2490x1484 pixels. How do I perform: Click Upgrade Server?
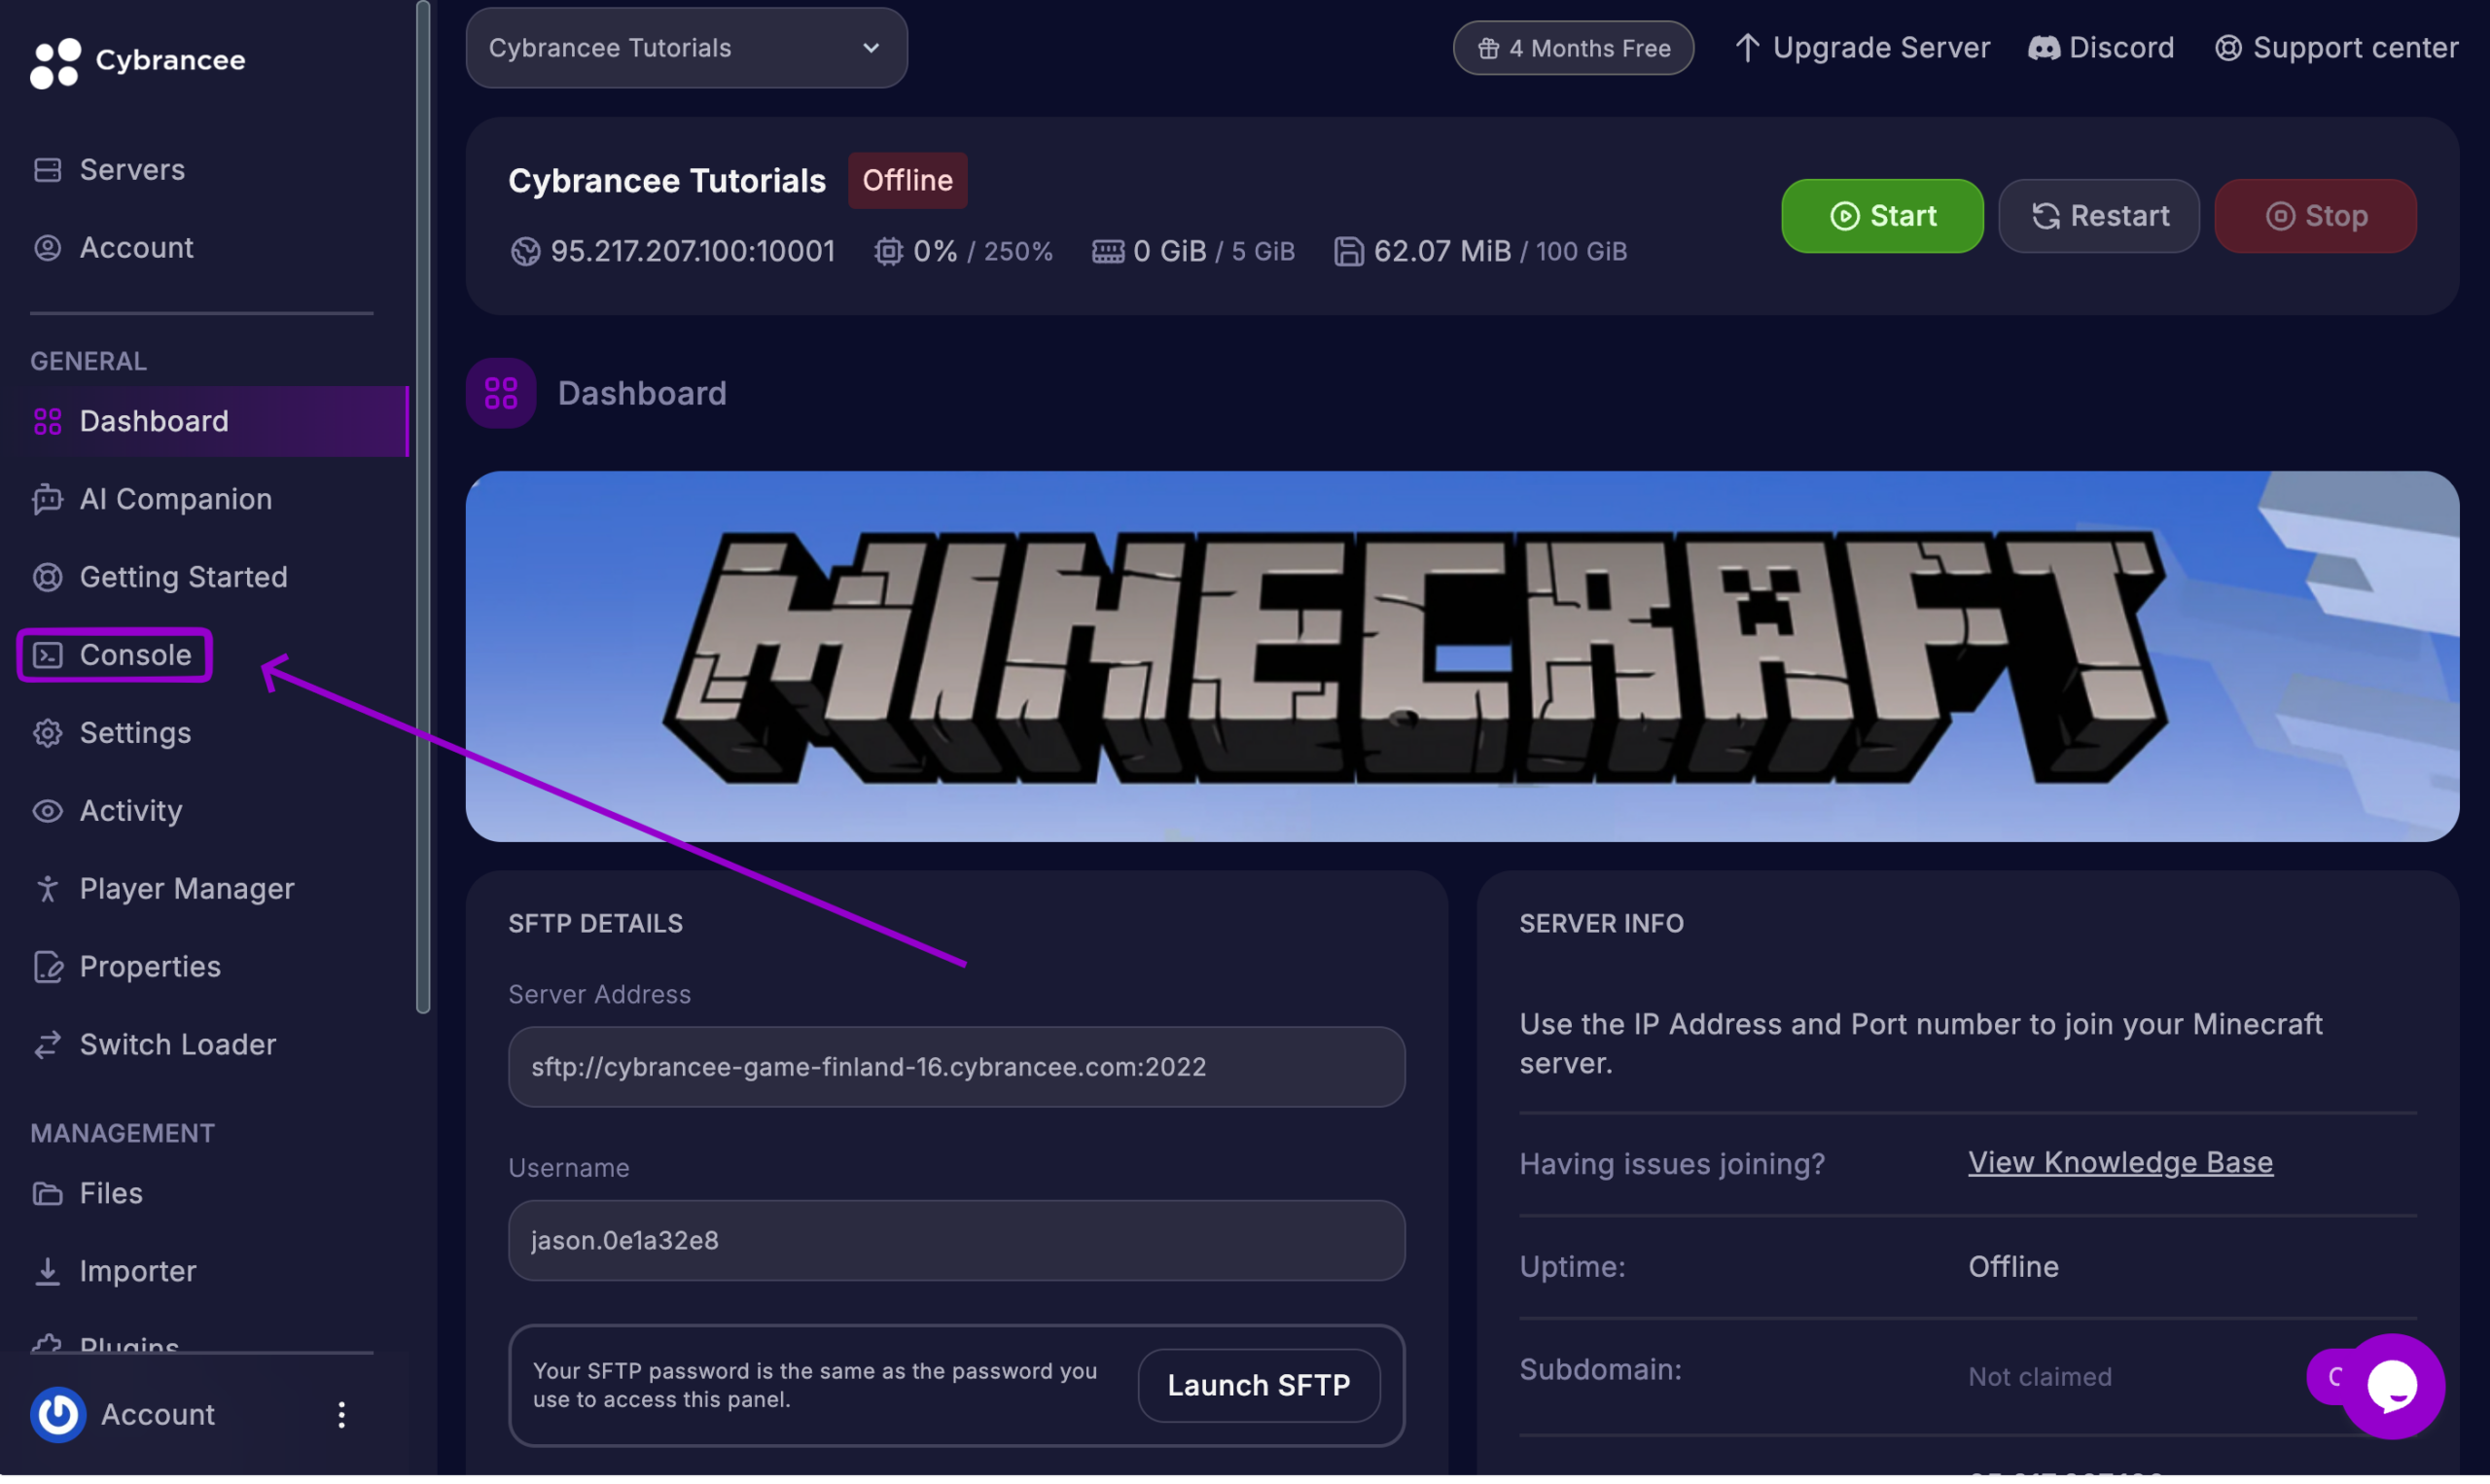tap(1863, 48)
